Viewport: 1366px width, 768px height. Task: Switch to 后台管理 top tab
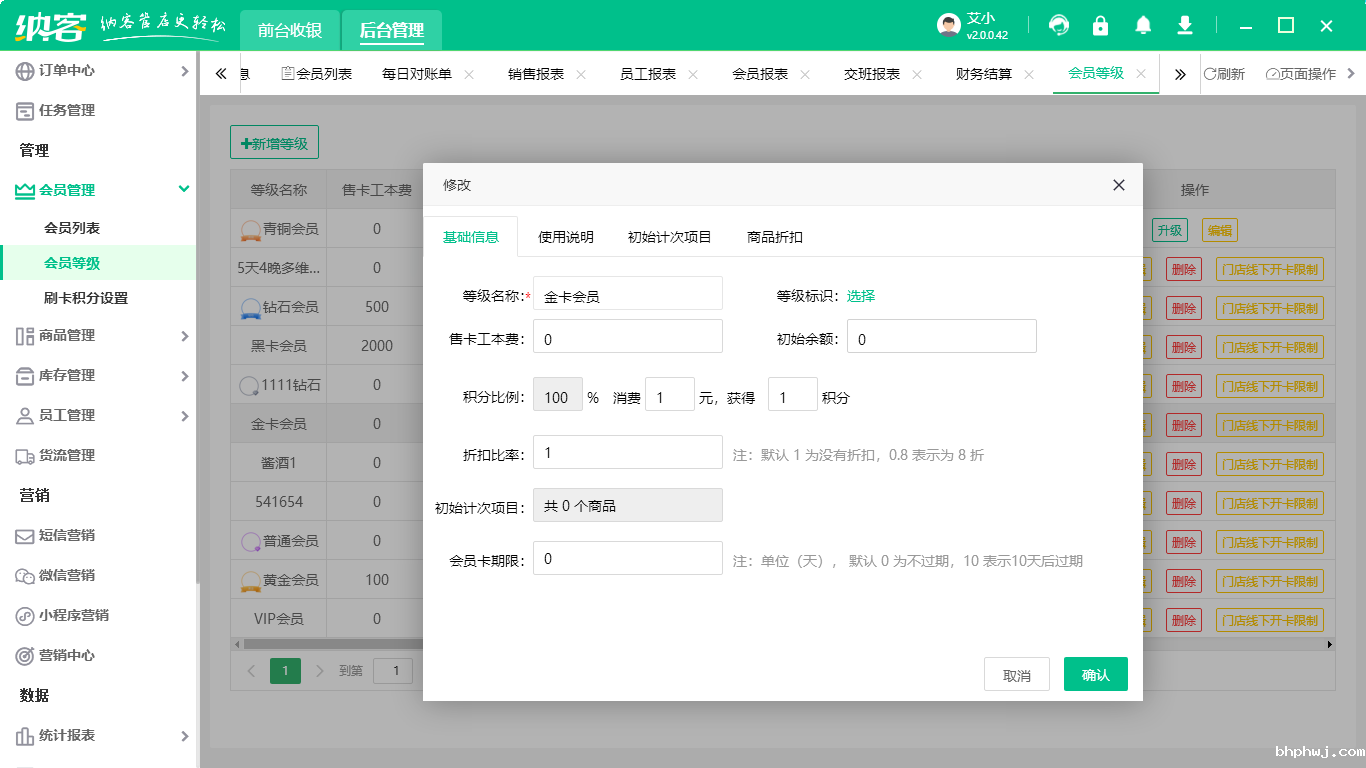[392, 31]
